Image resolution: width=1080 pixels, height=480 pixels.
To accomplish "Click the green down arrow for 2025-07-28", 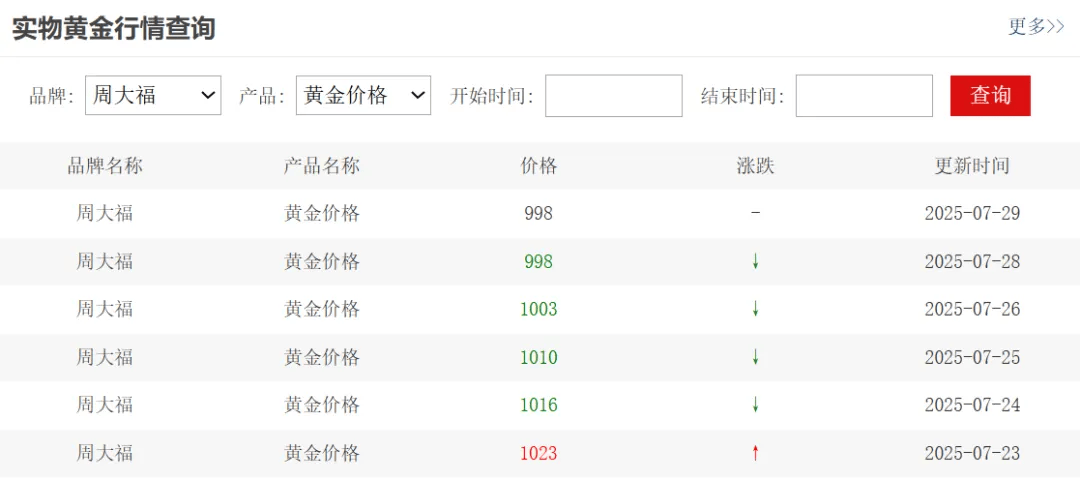I will tap(756, 262).
